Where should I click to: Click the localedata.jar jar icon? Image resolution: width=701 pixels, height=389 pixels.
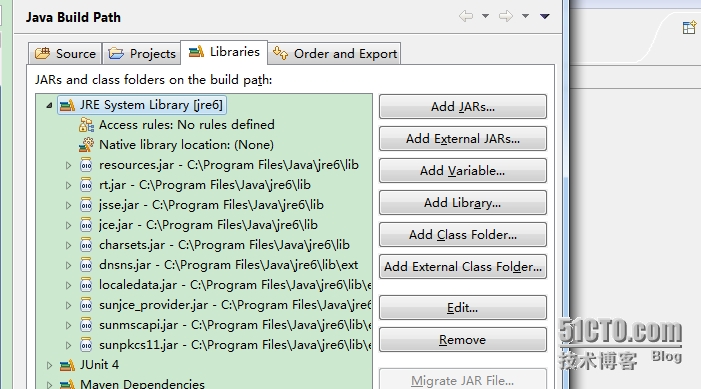tap(86, 285)
